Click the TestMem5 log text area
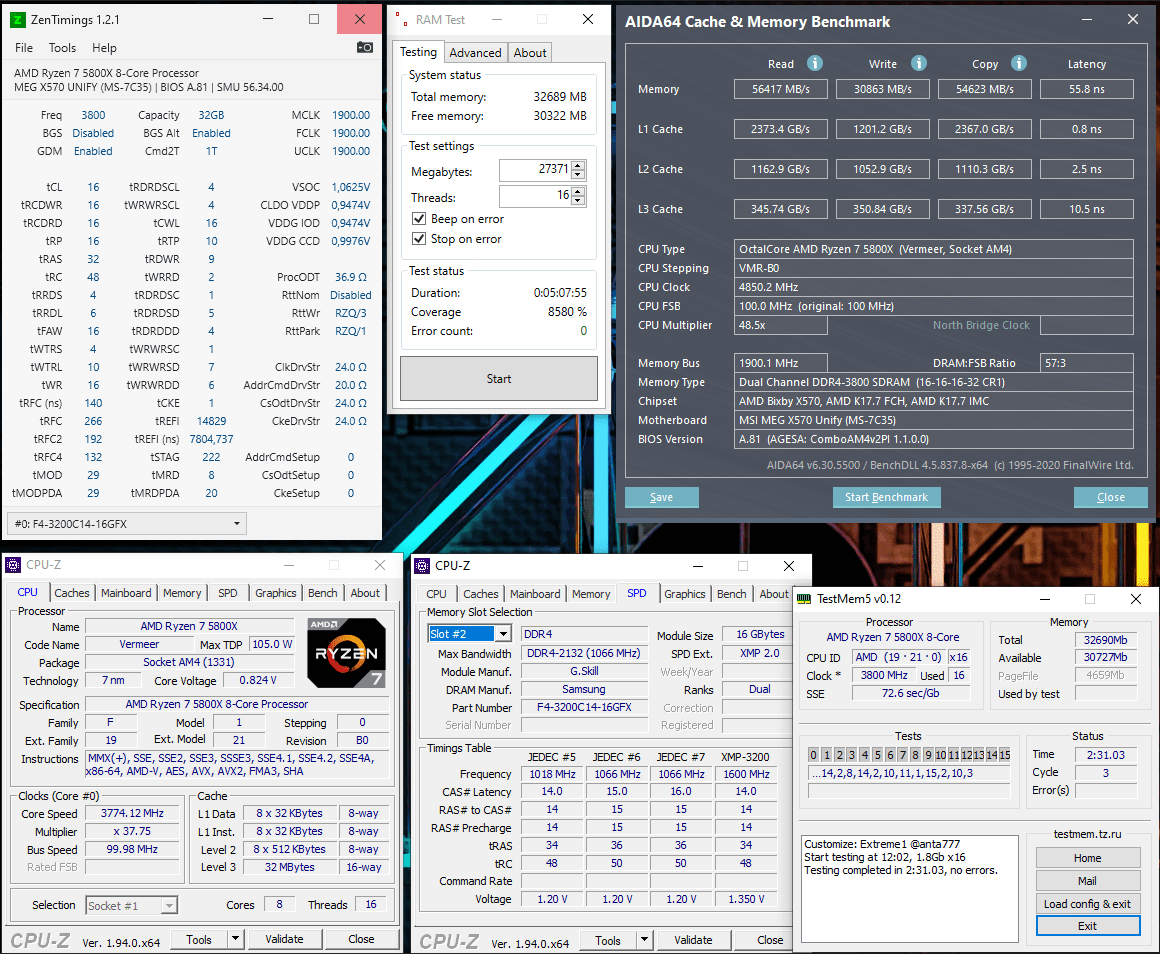The image size is (1160, 954). [909, 889]
